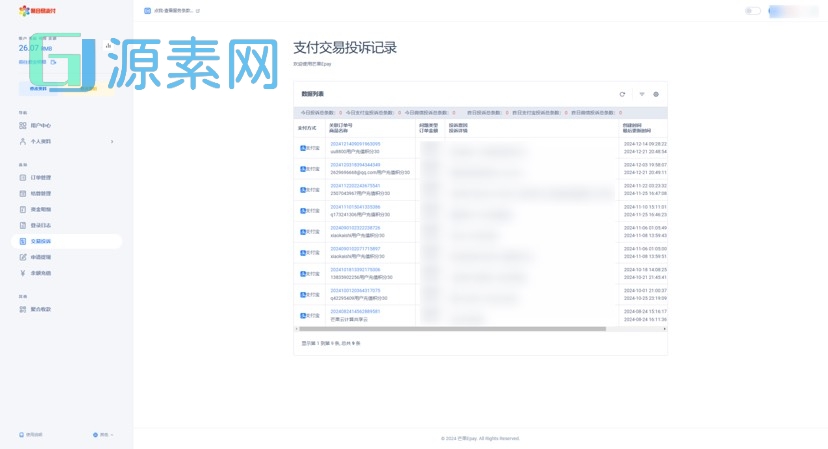The image size is (828, 449).
Task: Click the 订单管理 sidebar icon
Action: [23, 177]
